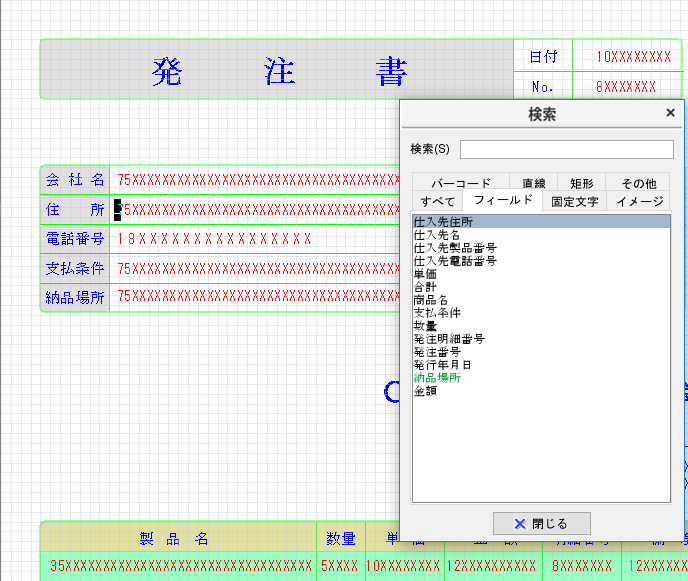Click the 支払条件 label on the form
Viewport: 688px width, 581px height.
pyautogui.click(x=75, y=268)
